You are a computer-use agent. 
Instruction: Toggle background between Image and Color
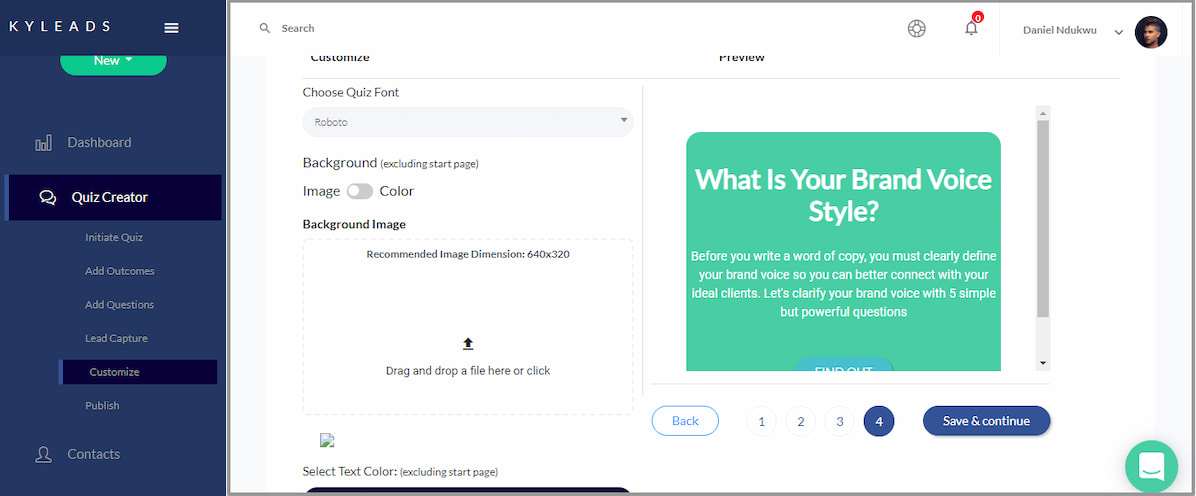click(359, 191)
